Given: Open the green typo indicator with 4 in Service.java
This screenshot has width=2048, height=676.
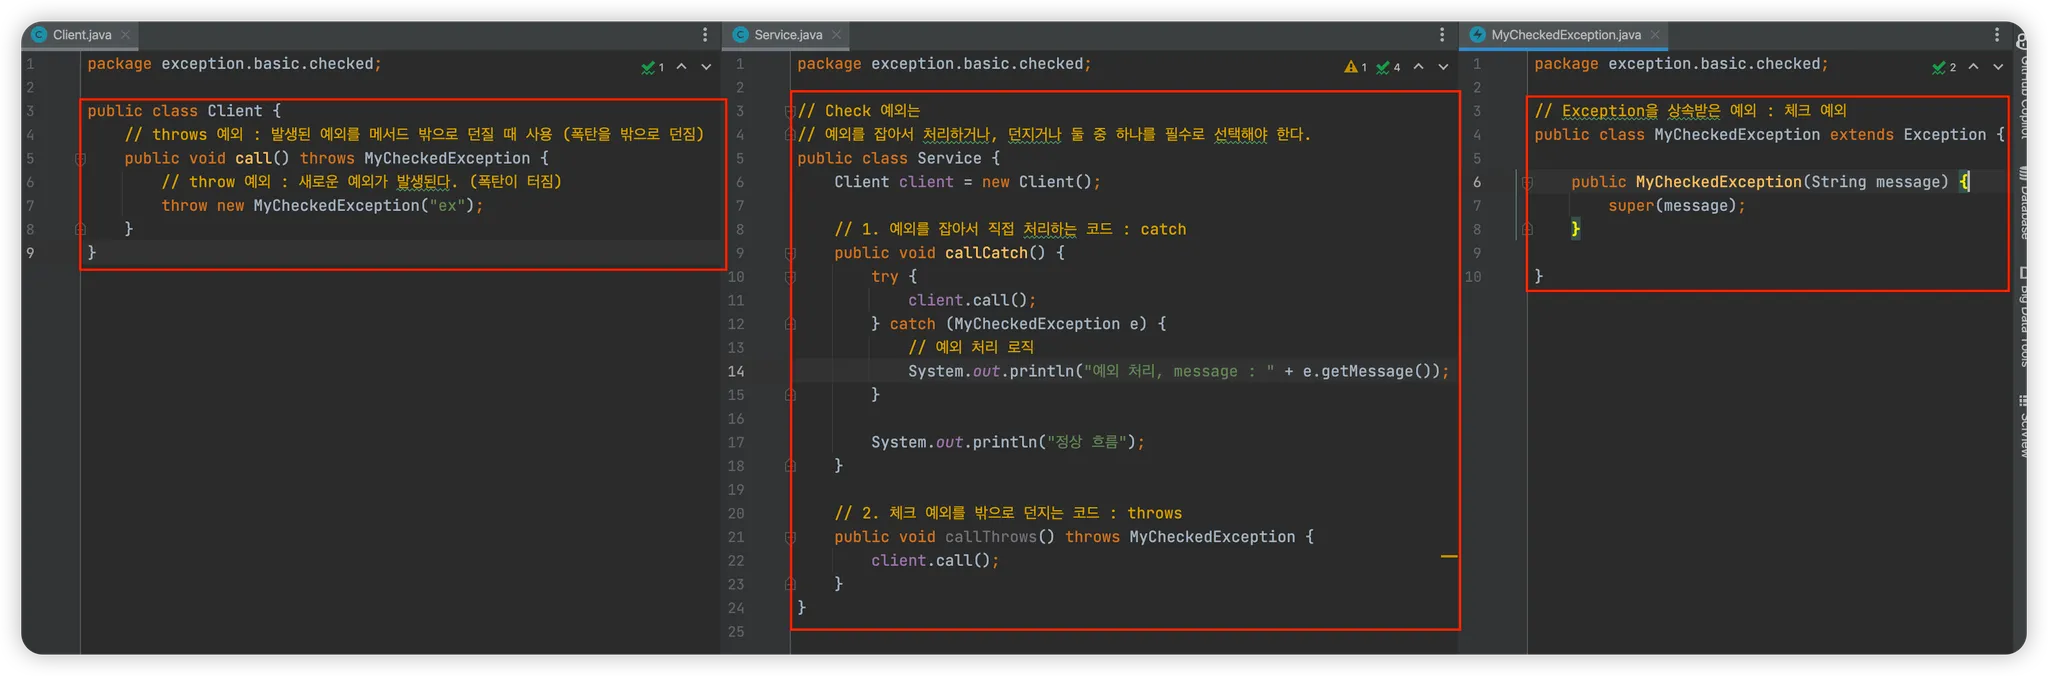Looking at the screenshot, I should pyautogui.click(x=1388, y=67).
